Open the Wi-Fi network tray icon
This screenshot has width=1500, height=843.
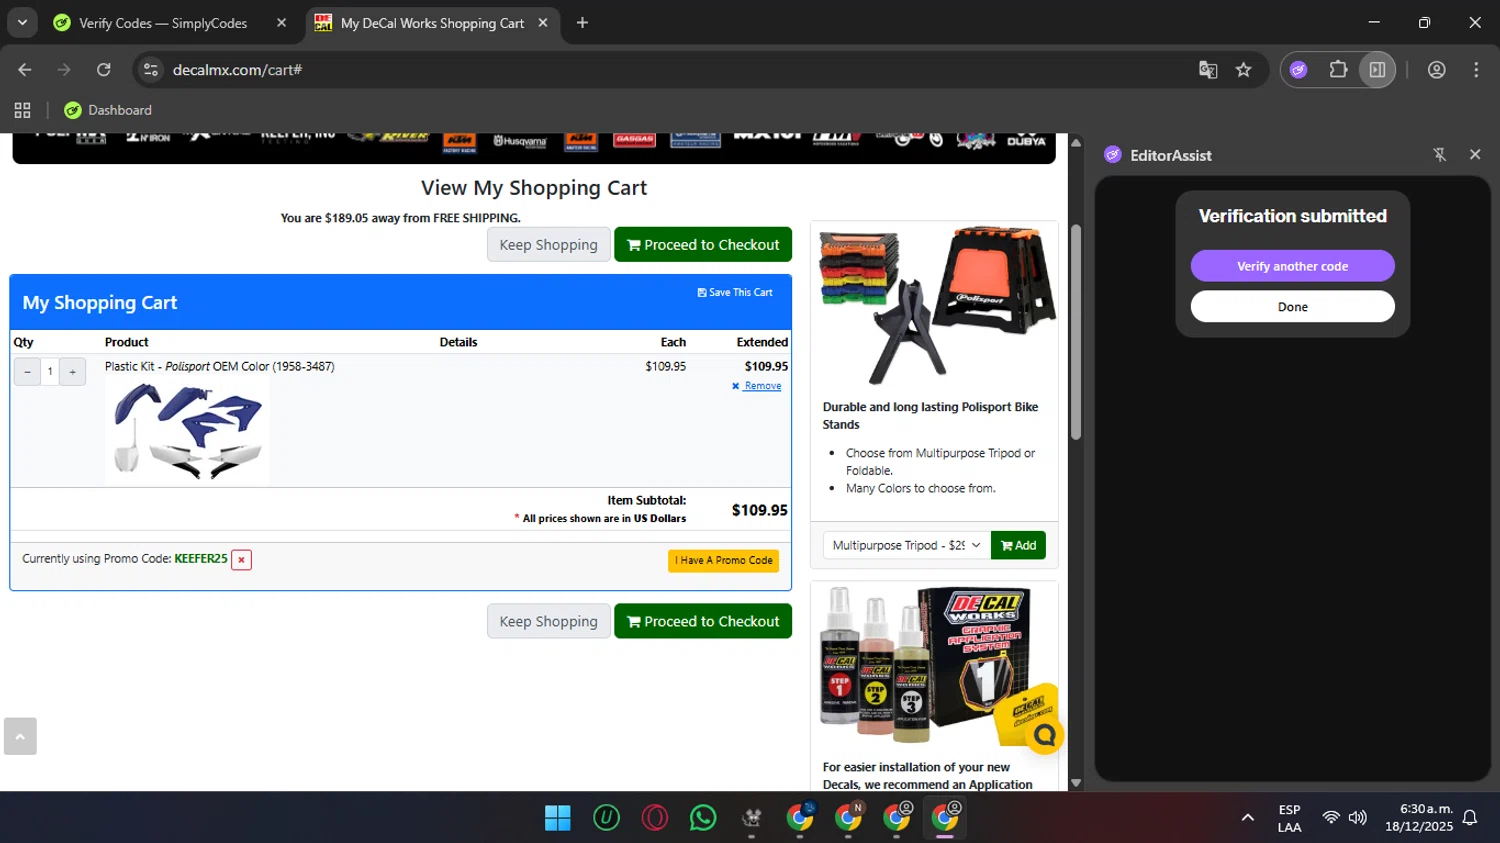(1330, 818)
